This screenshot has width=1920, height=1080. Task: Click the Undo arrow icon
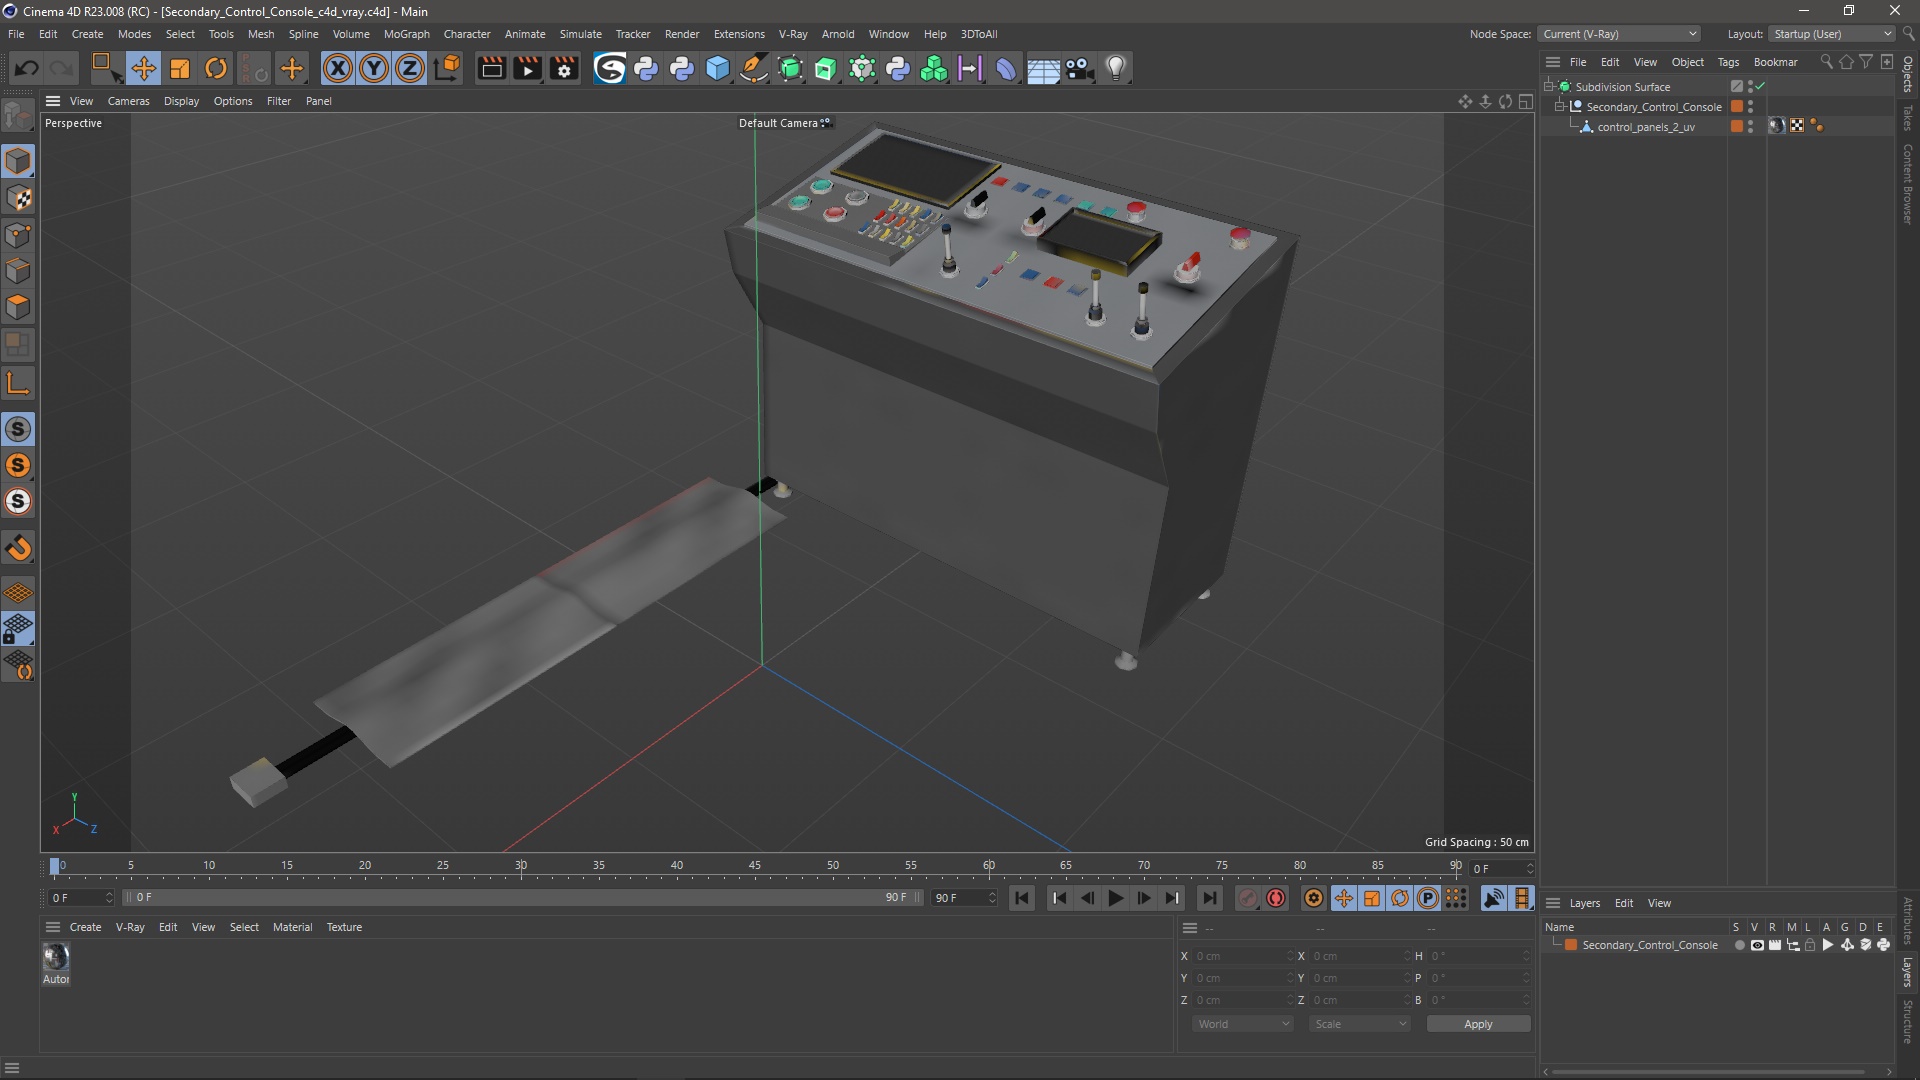[27, 68]
